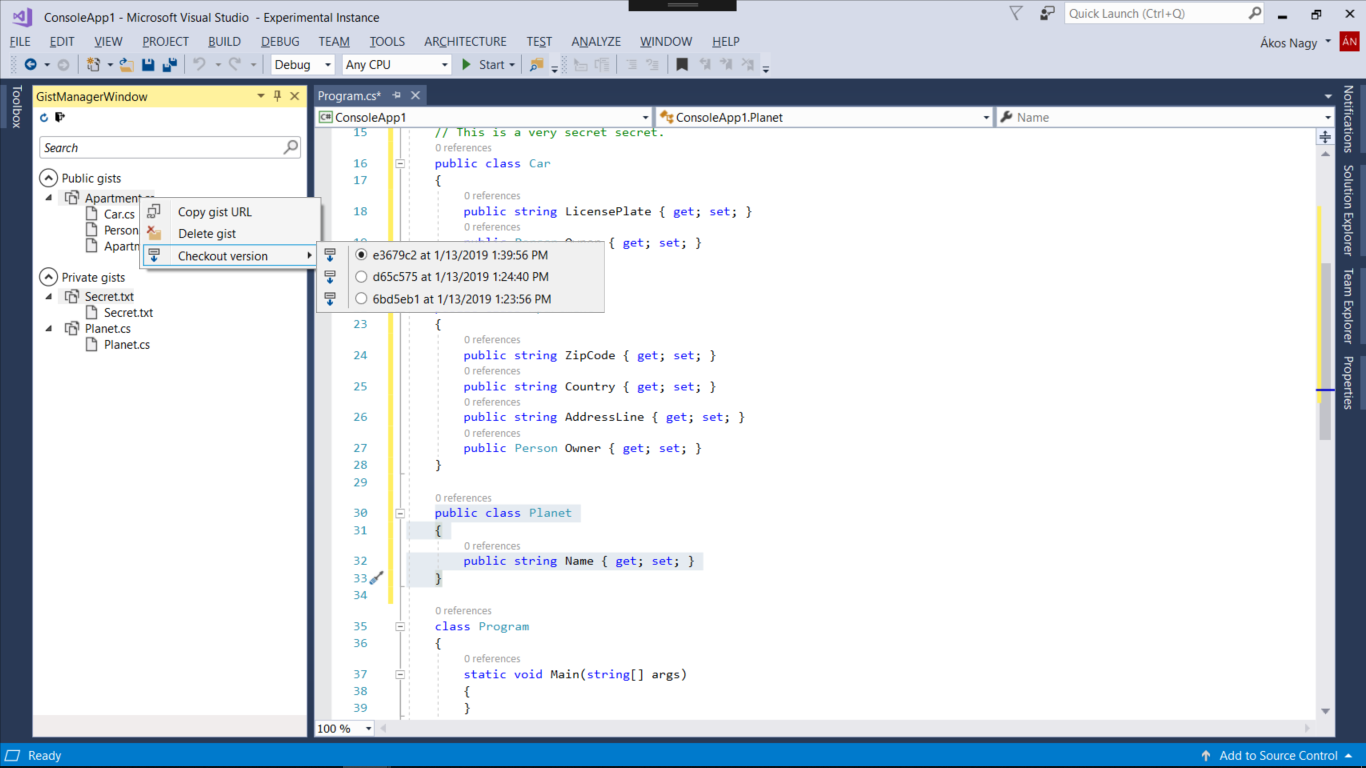Image resolution: width=1366 pixels, height=768 pixels.
Task: Collapse the Main method code block
Action: 400,674
